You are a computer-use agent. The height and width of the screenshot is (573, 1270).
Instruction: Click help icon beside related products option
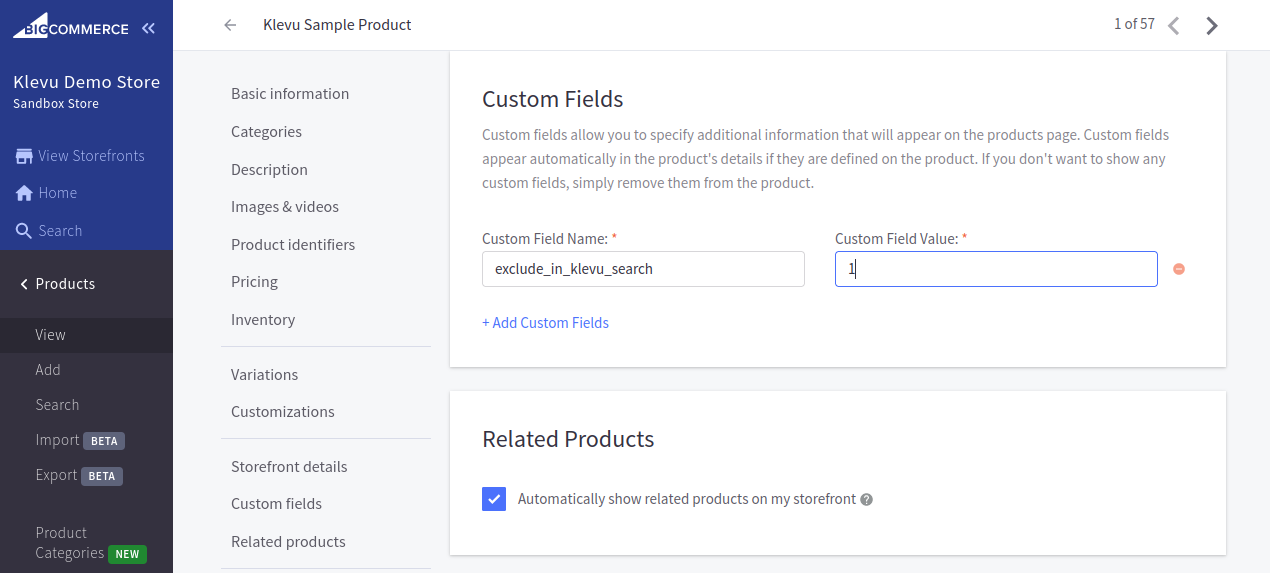867,500
